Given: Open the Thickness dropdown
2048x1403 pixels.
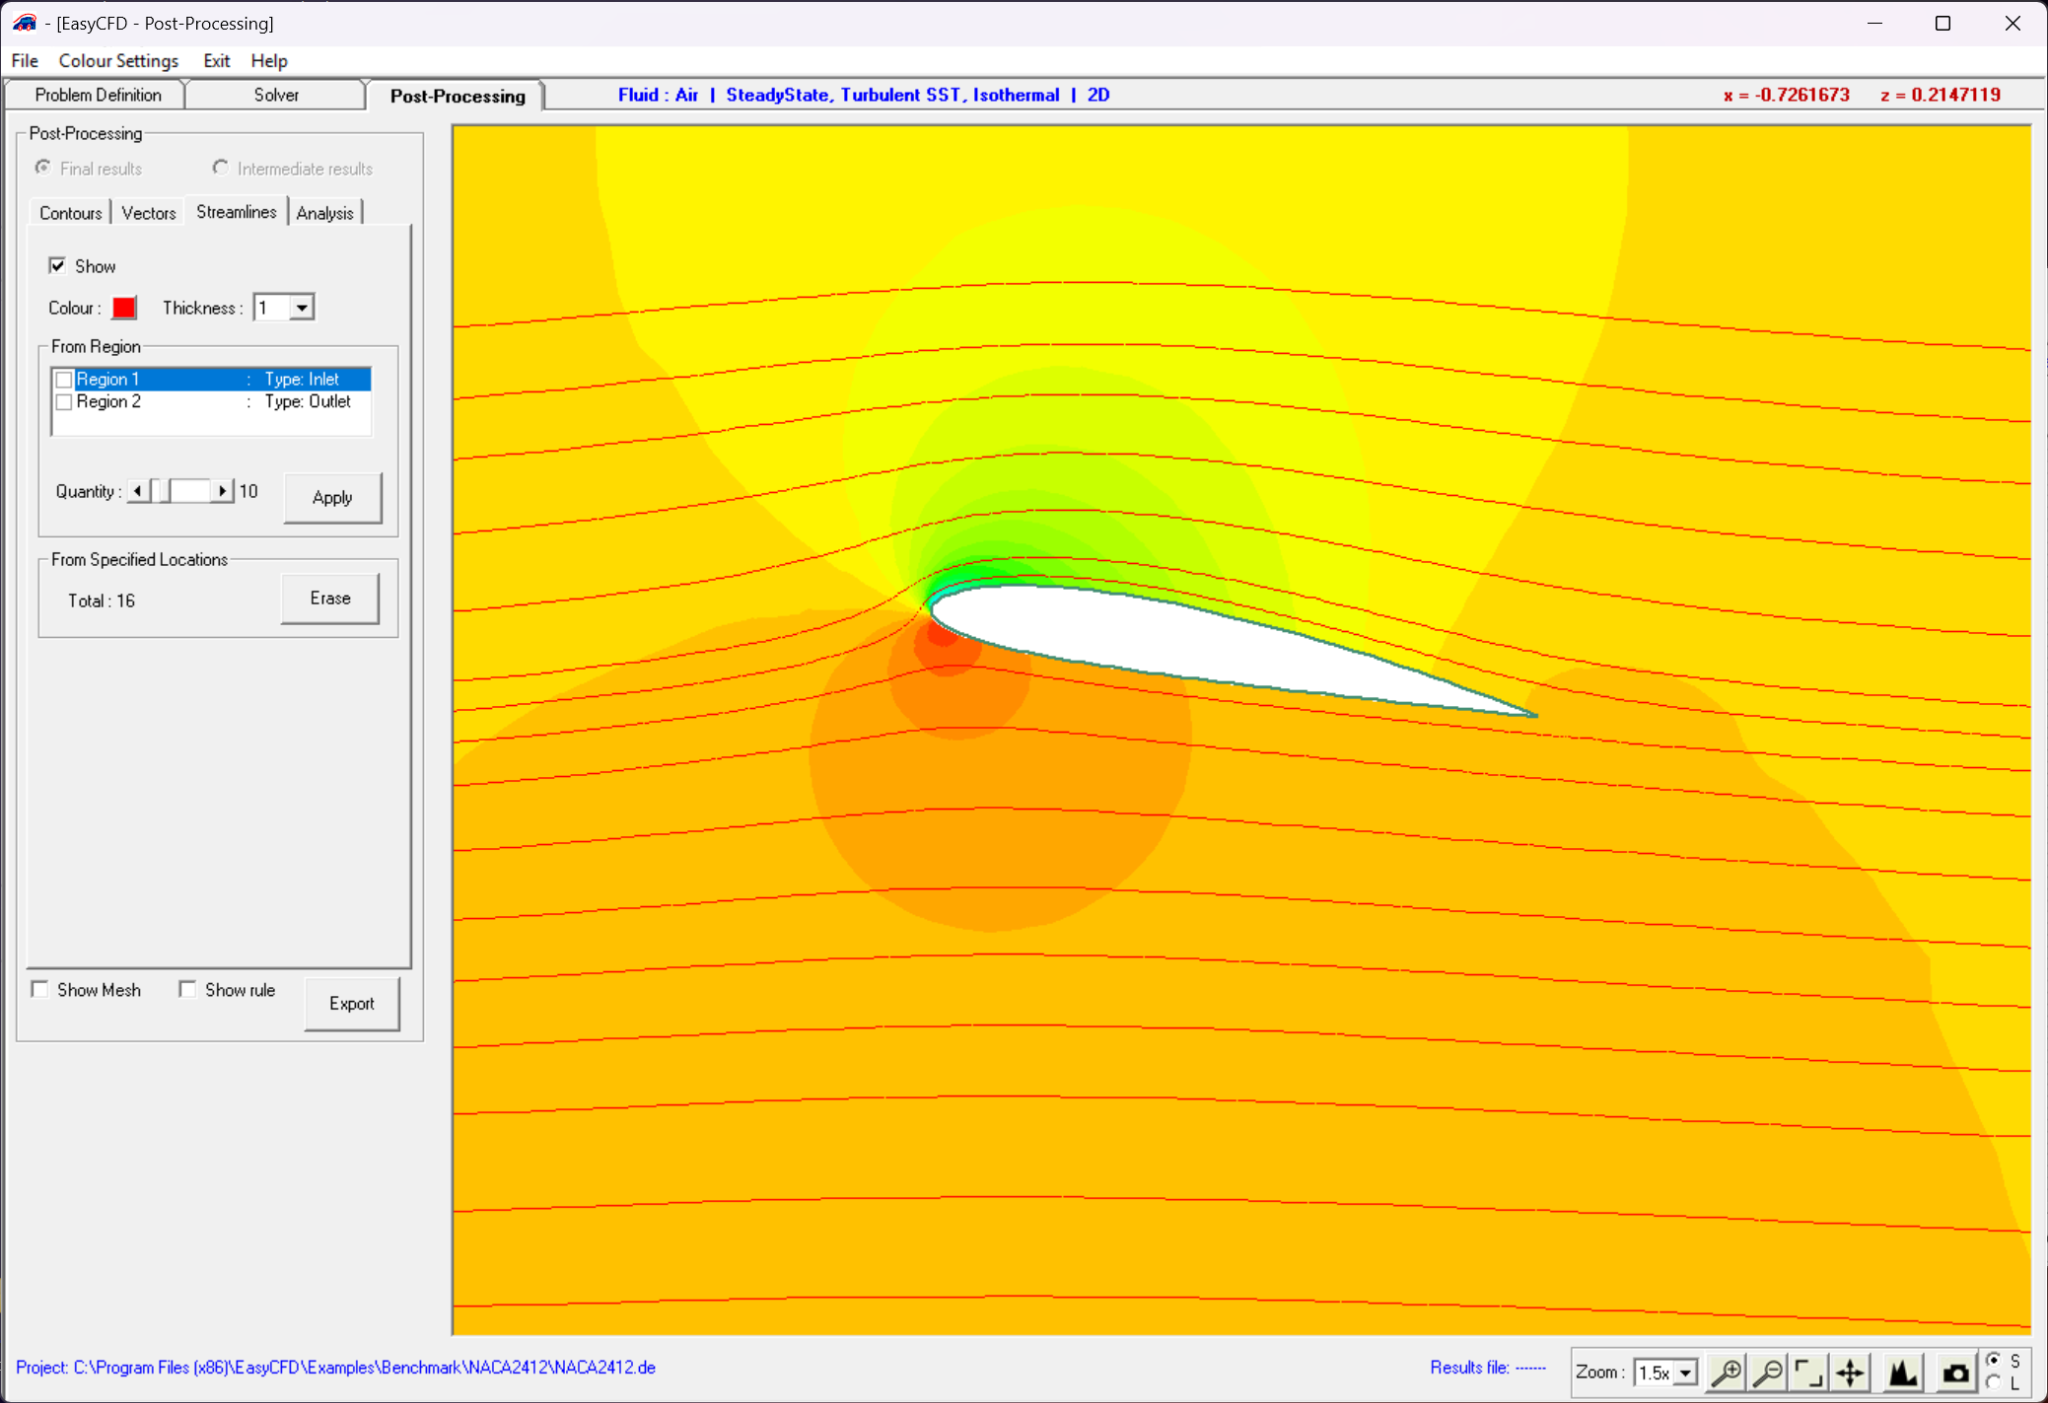Looking at the screenshot, I should [x=301, y=307].
